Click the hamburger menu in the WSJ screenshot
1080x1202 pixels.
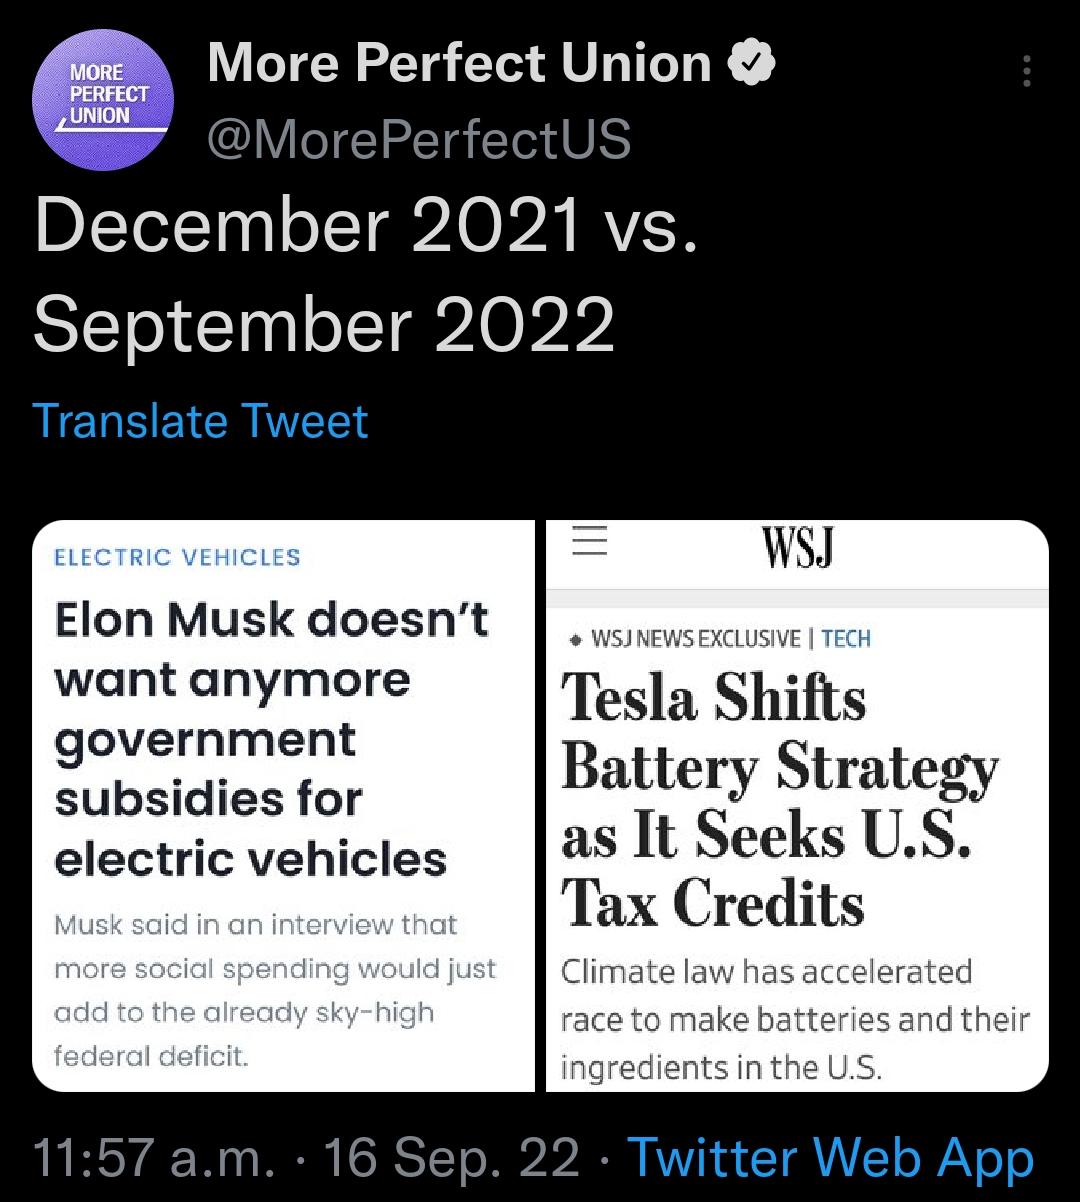[x=589, y=542]
